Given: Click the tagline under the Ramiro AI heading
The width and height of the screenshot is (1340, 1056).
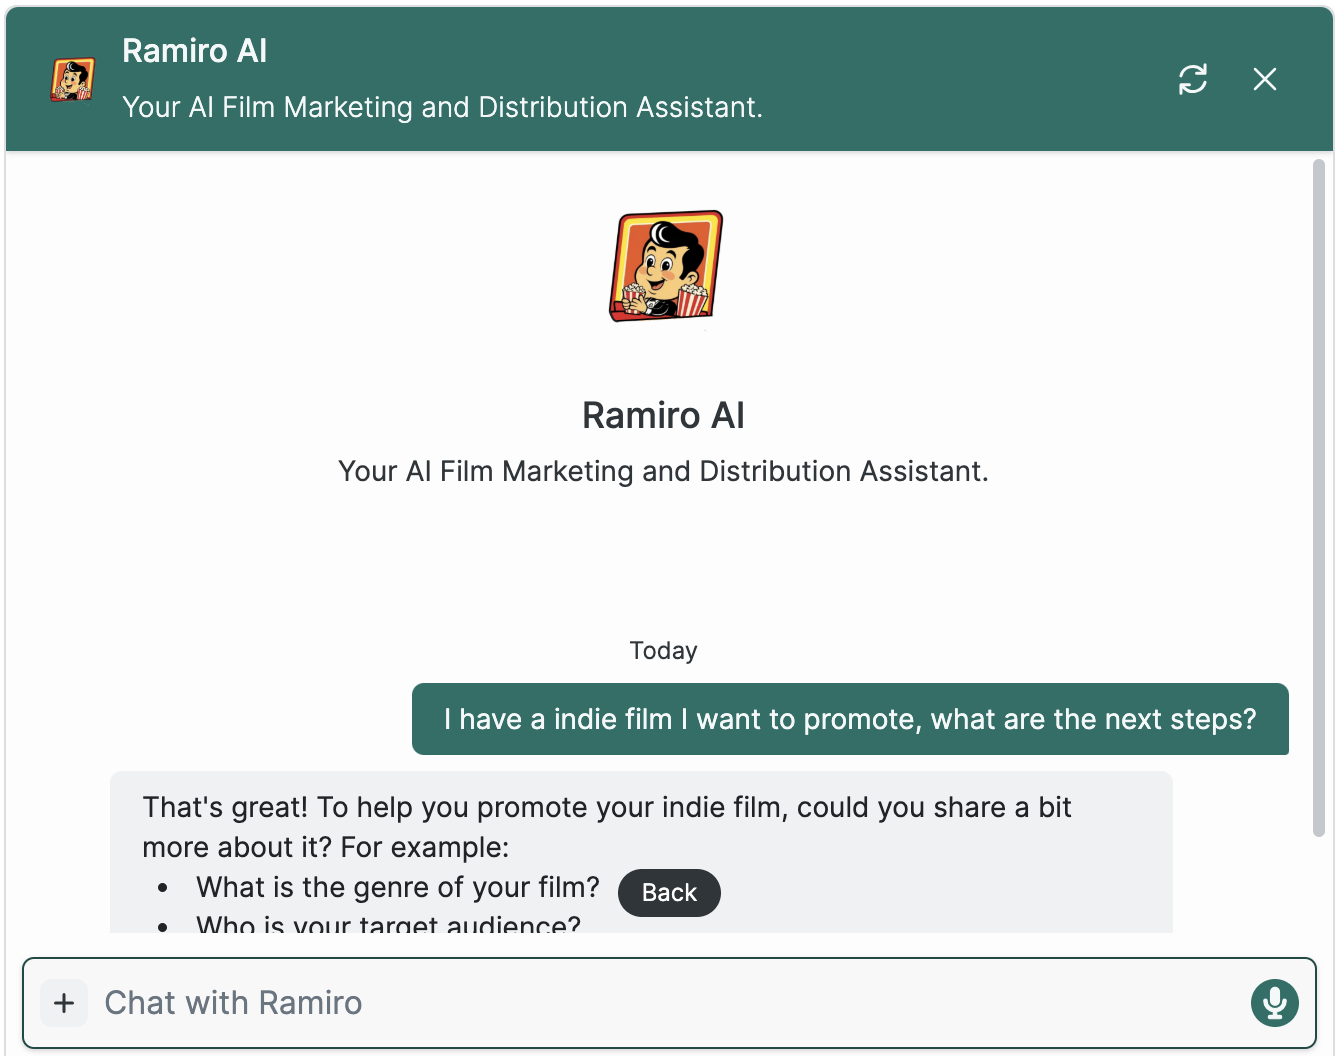Looking at the screenshot, I should pyautogui.click(x=663, y=470).
